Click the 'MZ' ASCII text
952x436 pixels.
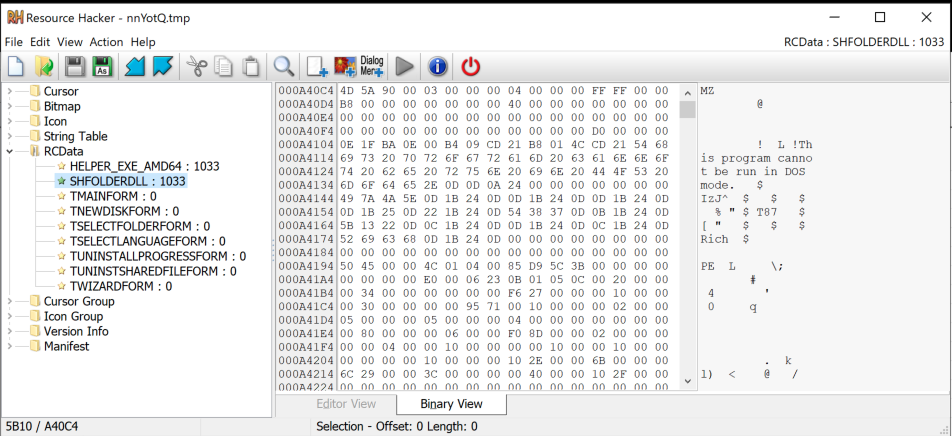tap(707, 91)
